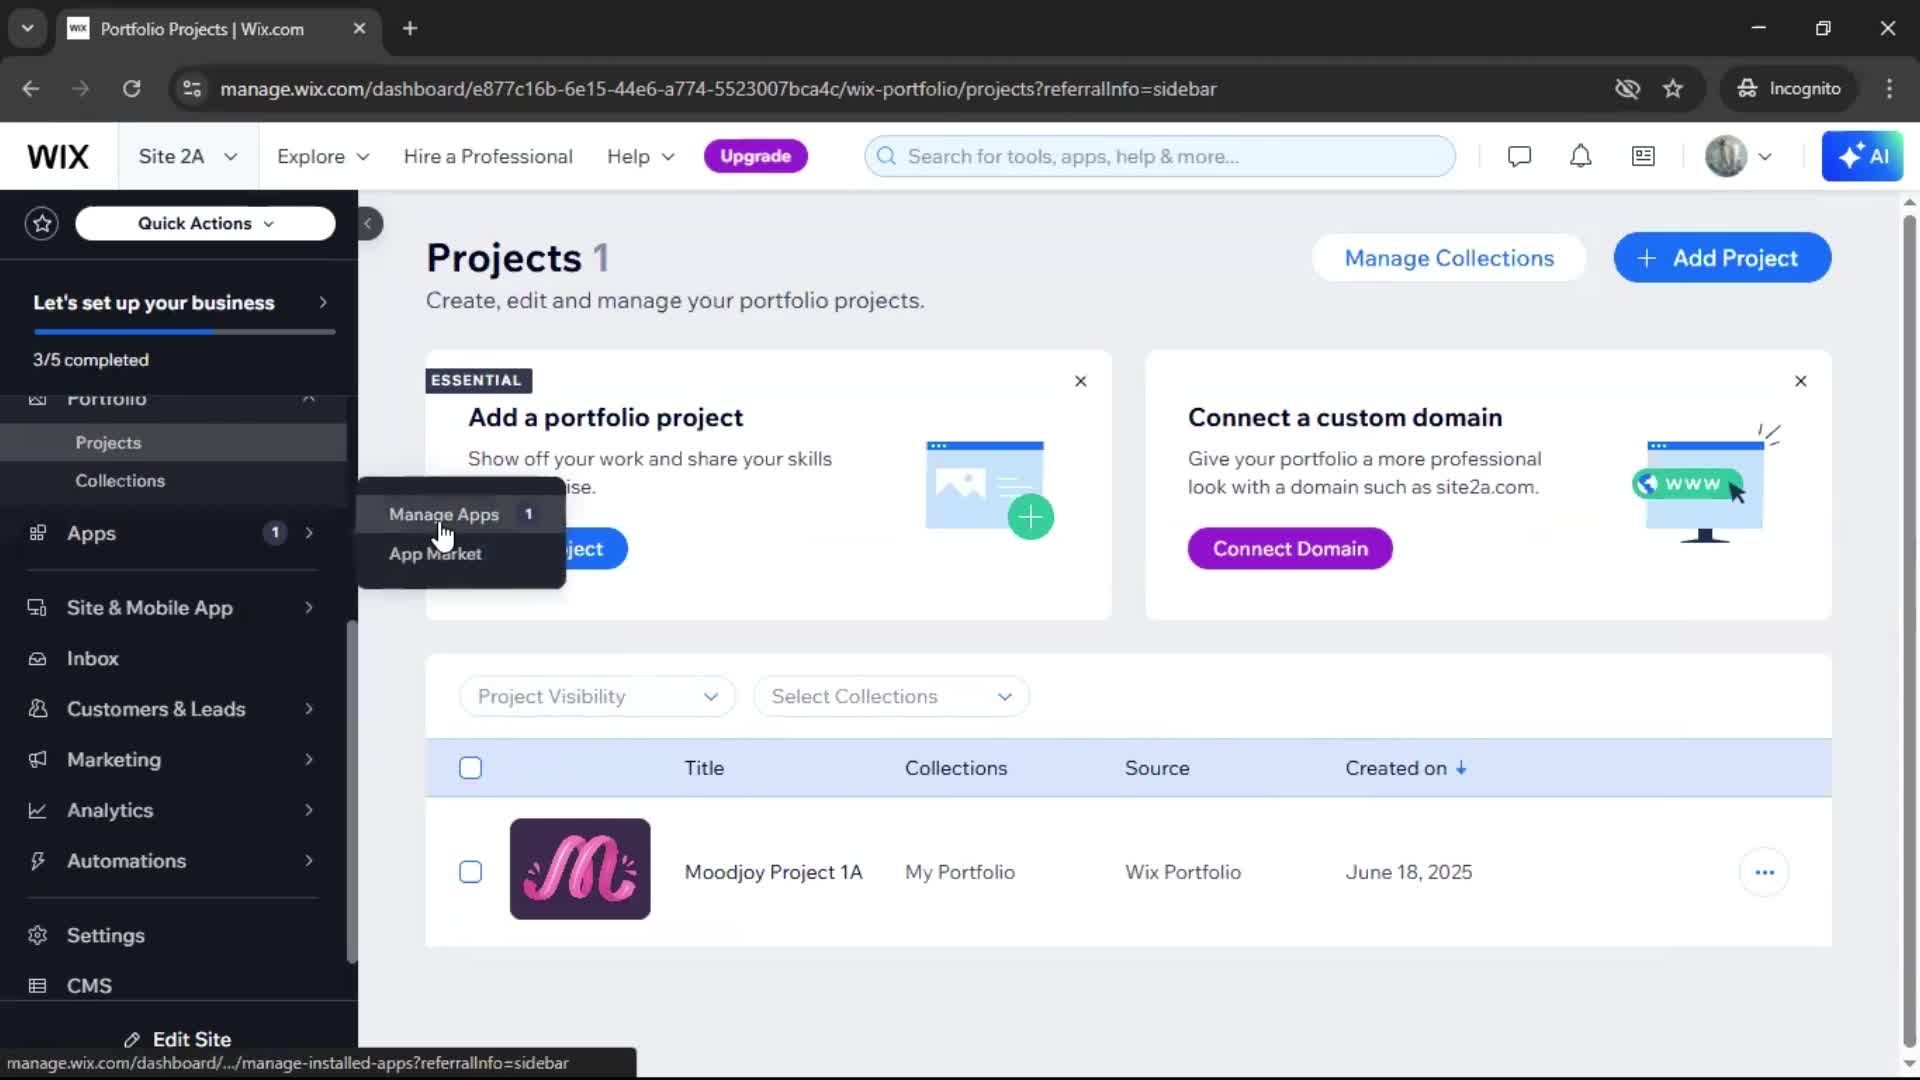This screenshot has width=1920, height=1080.
Task: Check the Moodjoy Project 1A checkbox
Action: 471,872
